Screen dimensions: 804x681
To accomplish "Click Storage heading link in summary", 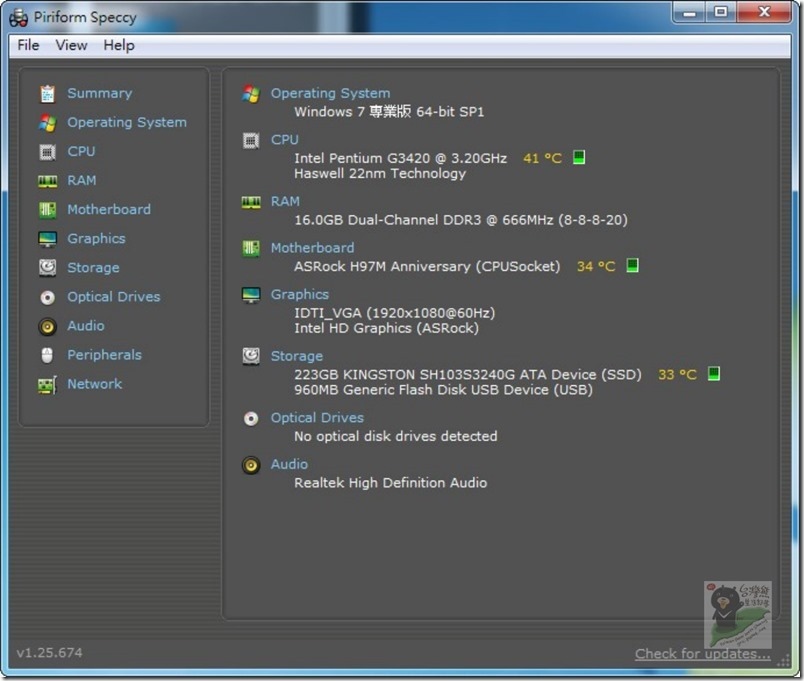I will coord(296,356).
